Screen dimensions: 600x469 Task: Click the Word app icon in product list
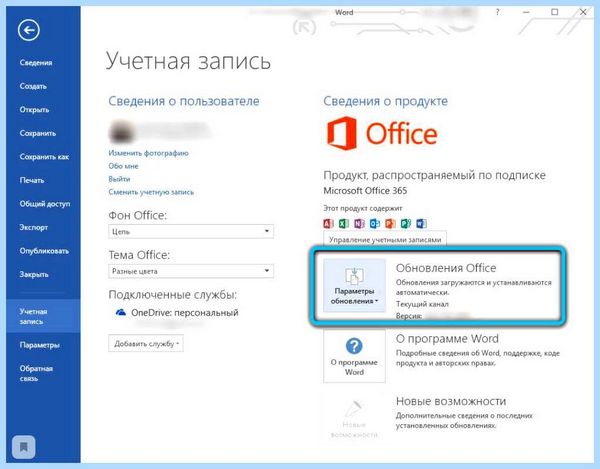(421, 223)
